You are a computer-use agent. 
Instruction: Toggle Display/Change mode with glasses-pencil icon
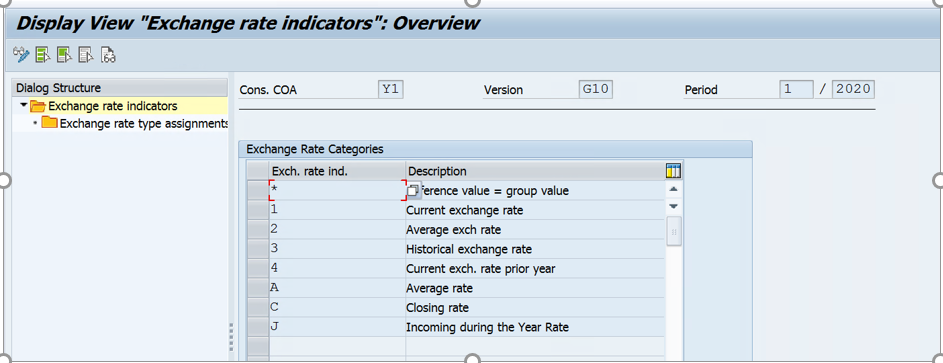pos(21,56)
